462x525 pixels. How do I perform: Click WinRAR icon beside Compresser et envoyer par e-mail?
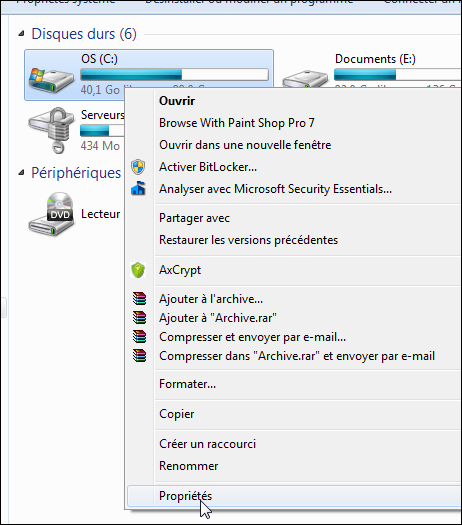click(139, 336)
